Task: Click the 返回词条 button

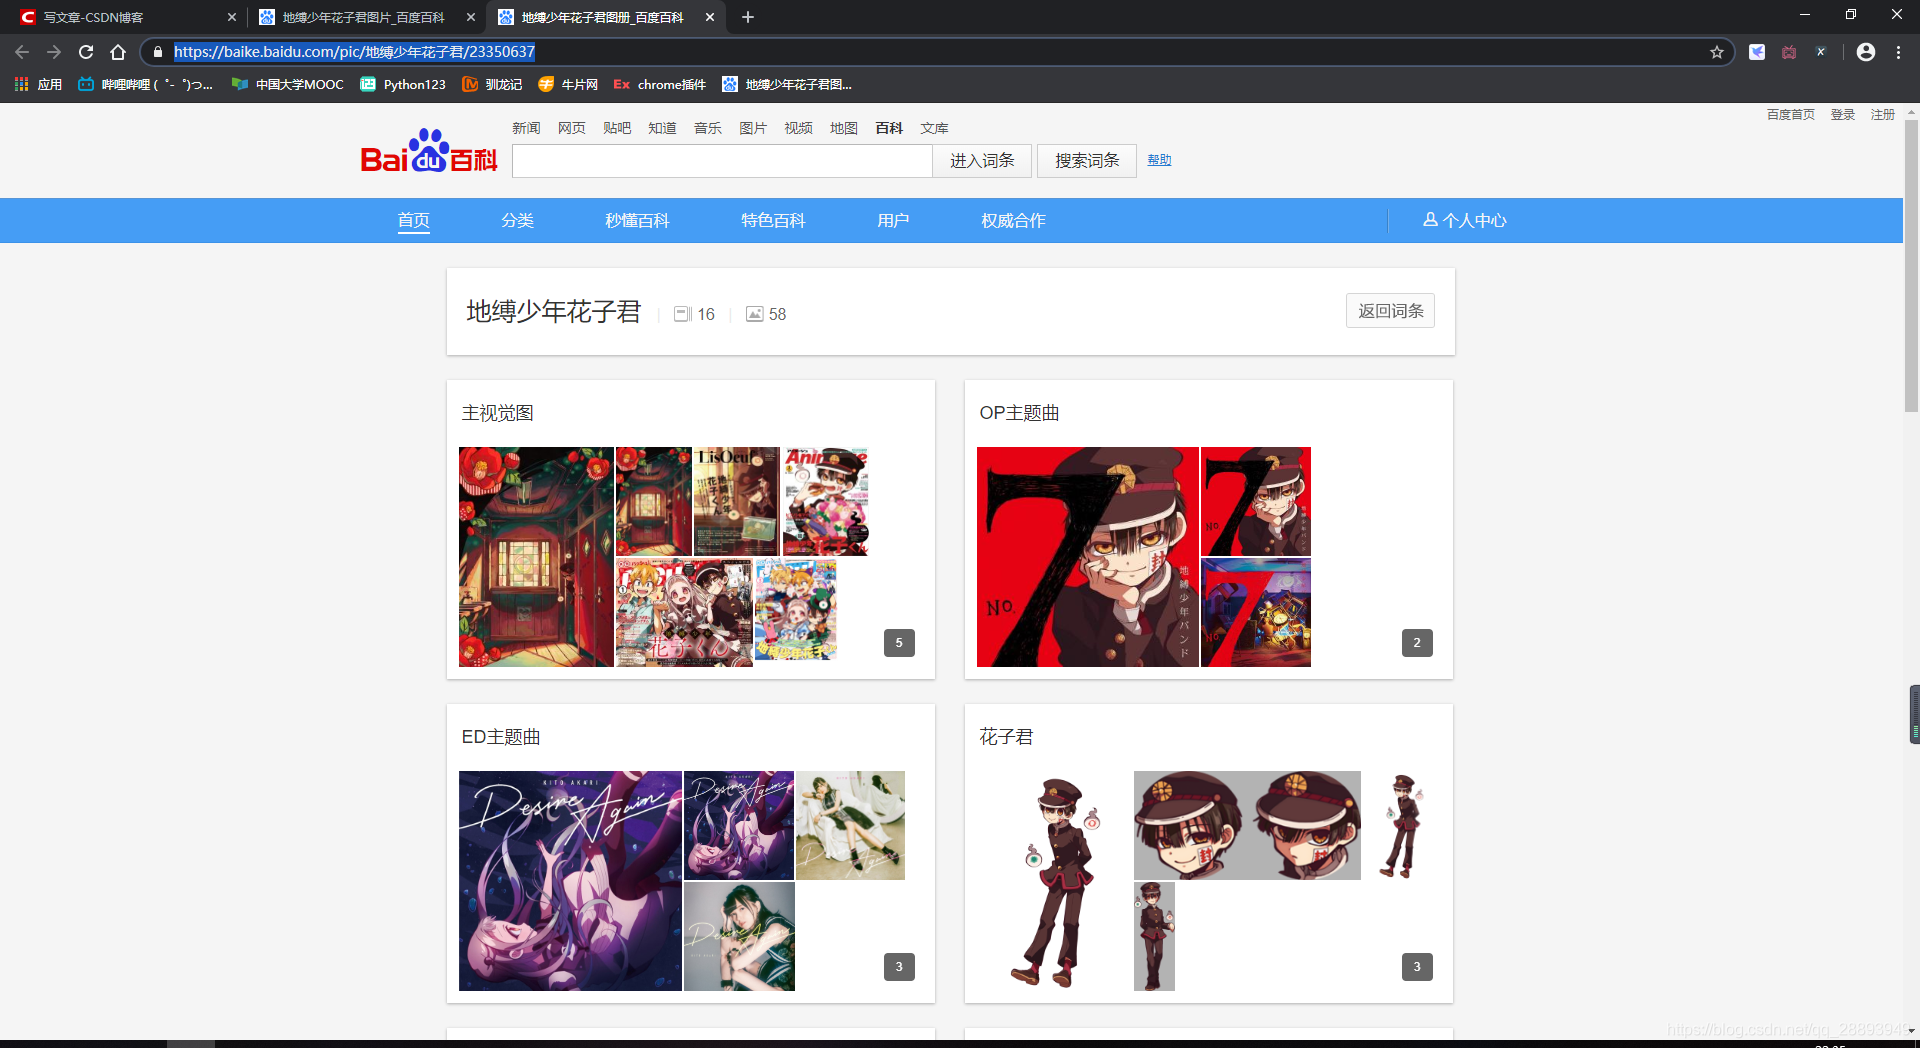Action: (x=1391, y=311)
